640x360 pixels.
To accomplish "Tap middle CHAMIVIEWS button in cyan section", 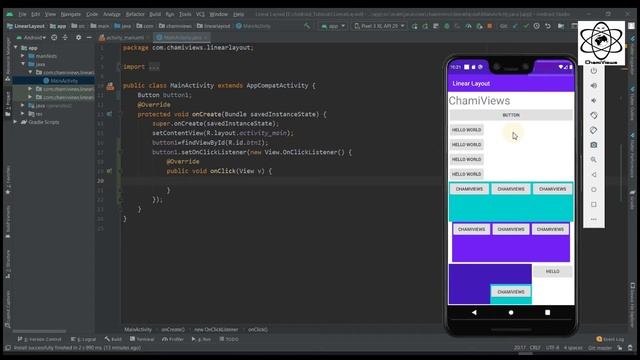I will [511, 189].
